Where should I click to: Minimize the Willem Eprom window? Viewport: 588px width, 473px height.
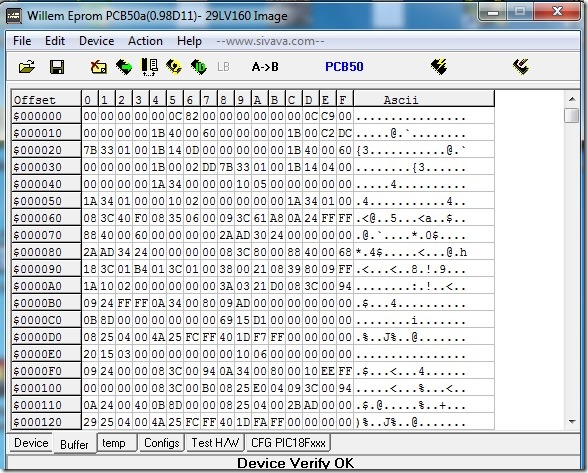[x=493, y=12]
